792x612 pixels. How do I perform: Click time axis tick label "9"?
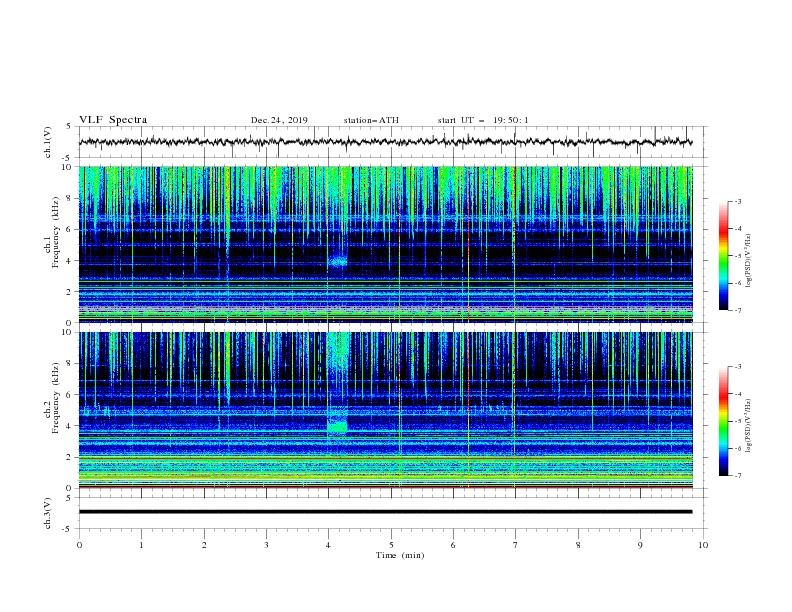point(640,545)
